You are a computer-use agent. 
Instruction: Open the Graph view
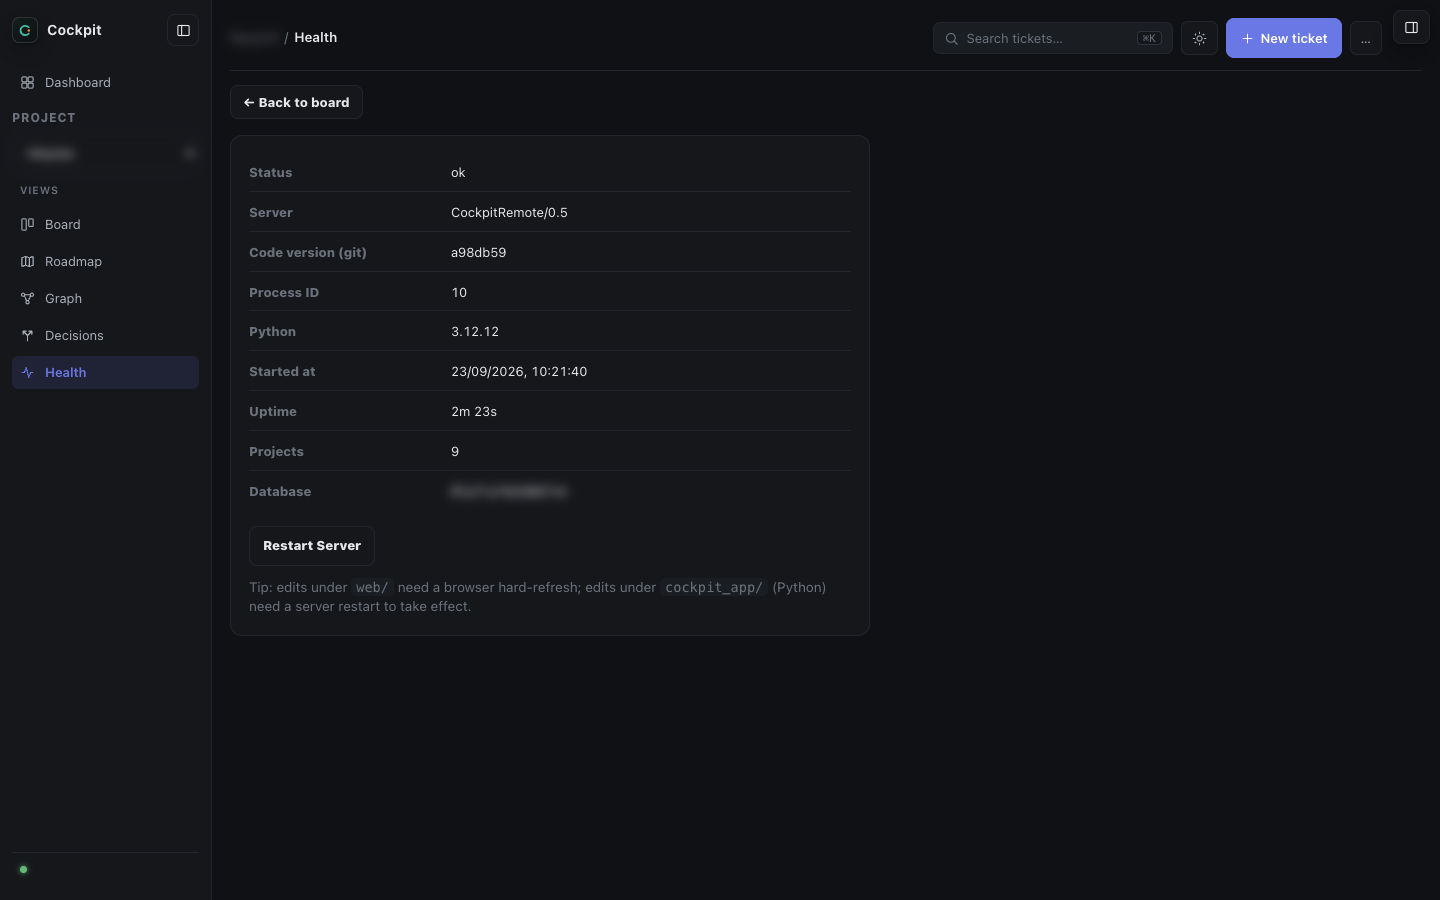(x=105, y=298)
